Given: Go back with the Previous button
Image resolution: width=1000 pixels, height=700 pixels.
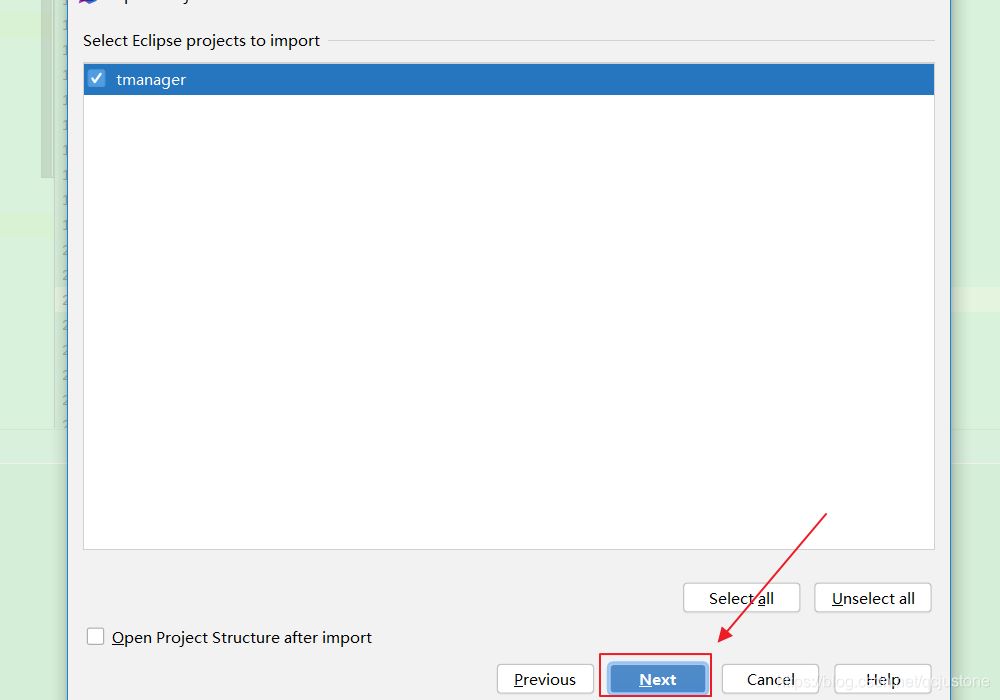Looking at the screenshot, I should point(545,679).
